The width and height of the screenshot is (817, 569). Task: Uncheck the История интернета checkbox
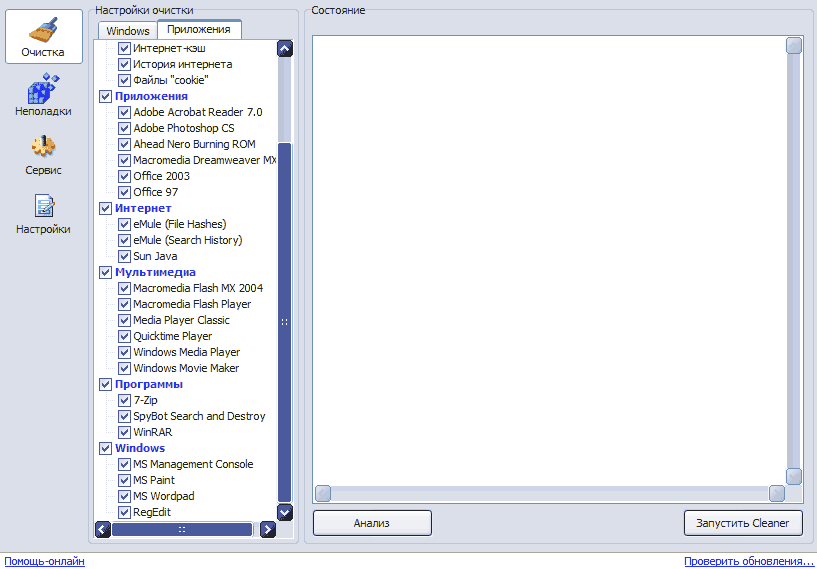[x=124, y=65]
